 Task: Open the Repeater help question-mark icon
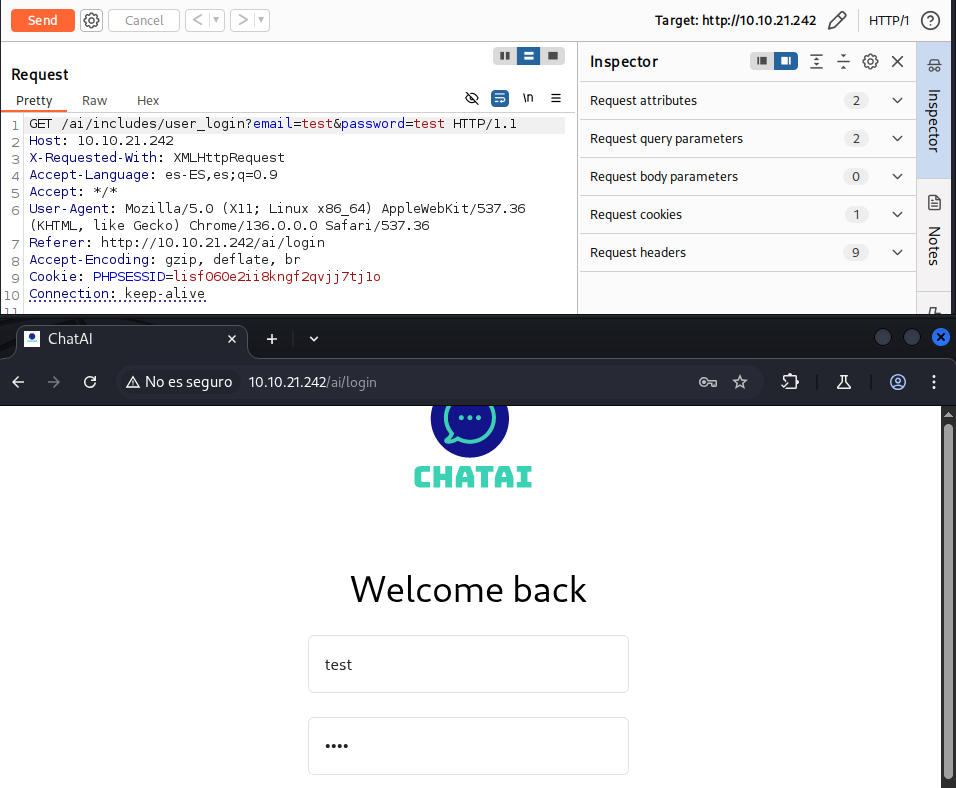[930, 20]
